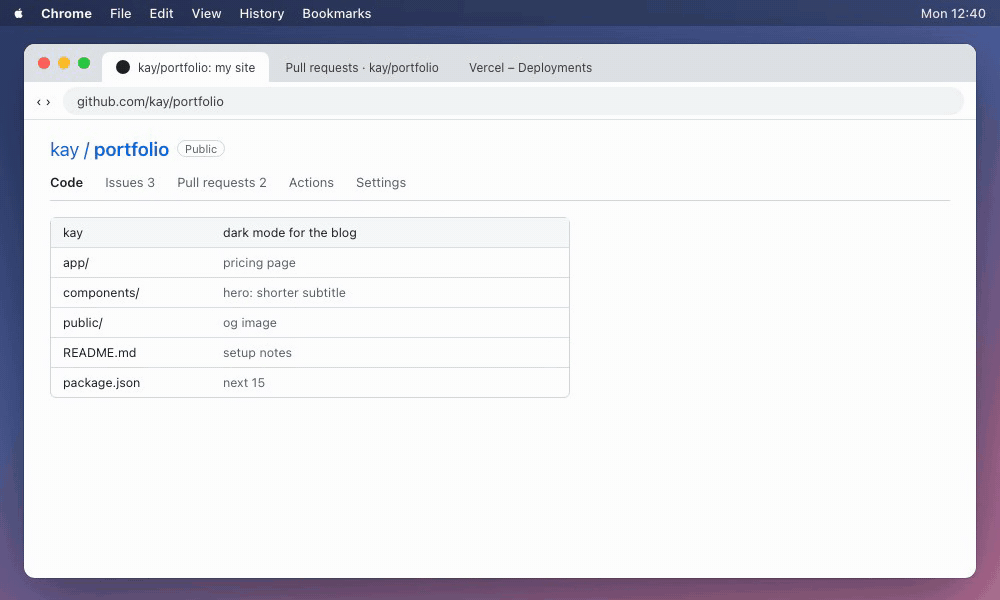Minimize the window with yellow button
Viewport: 1000px width, 600px height.
pos(64,62)
